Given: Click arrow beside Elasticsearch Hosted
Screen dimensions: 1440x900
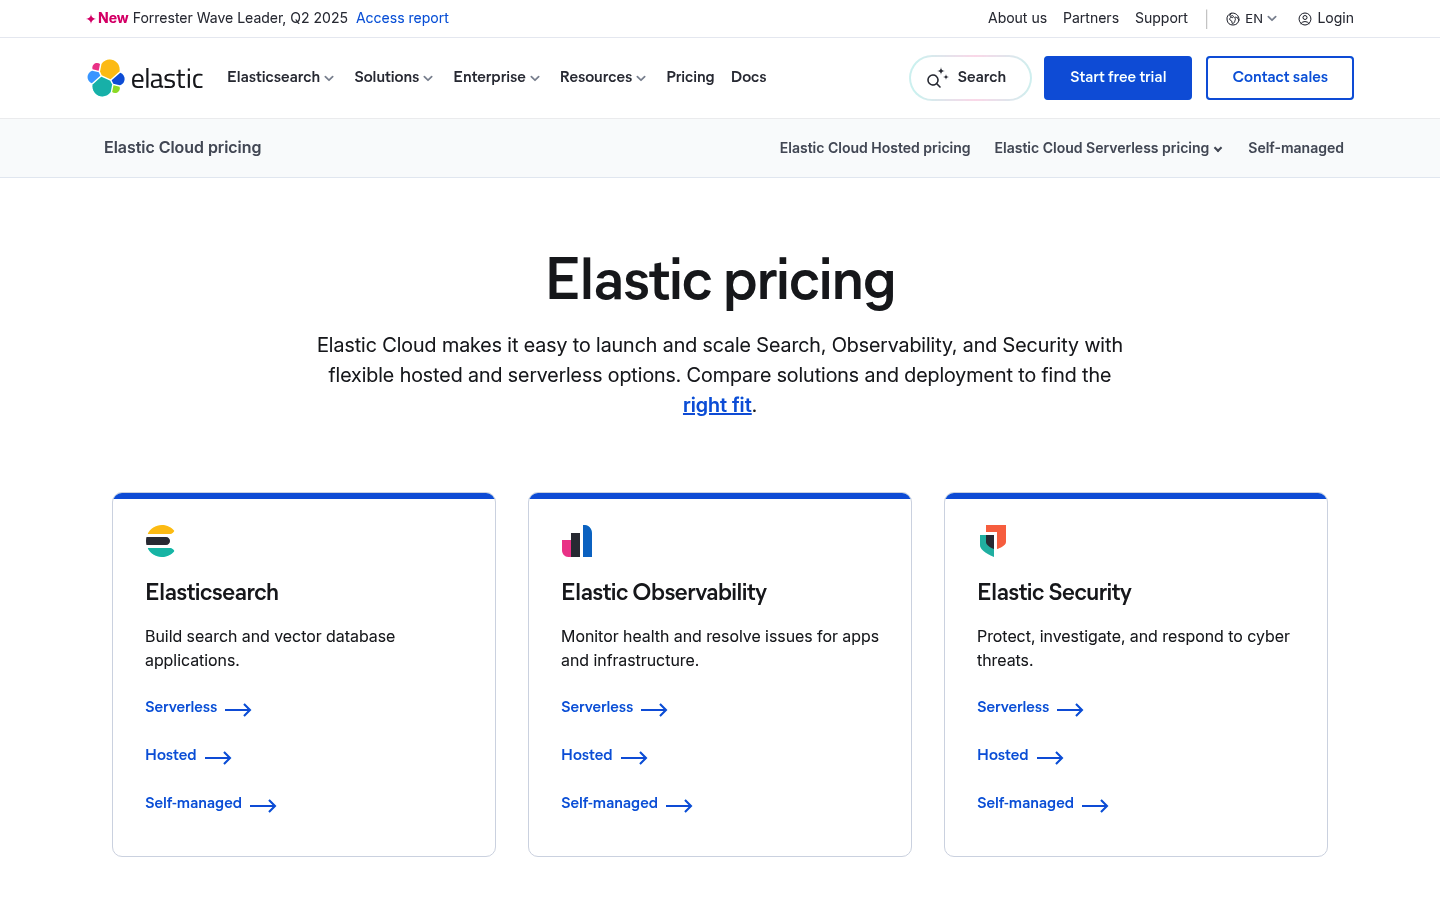Looking at the screenshot, I should (x=218, y=757).
